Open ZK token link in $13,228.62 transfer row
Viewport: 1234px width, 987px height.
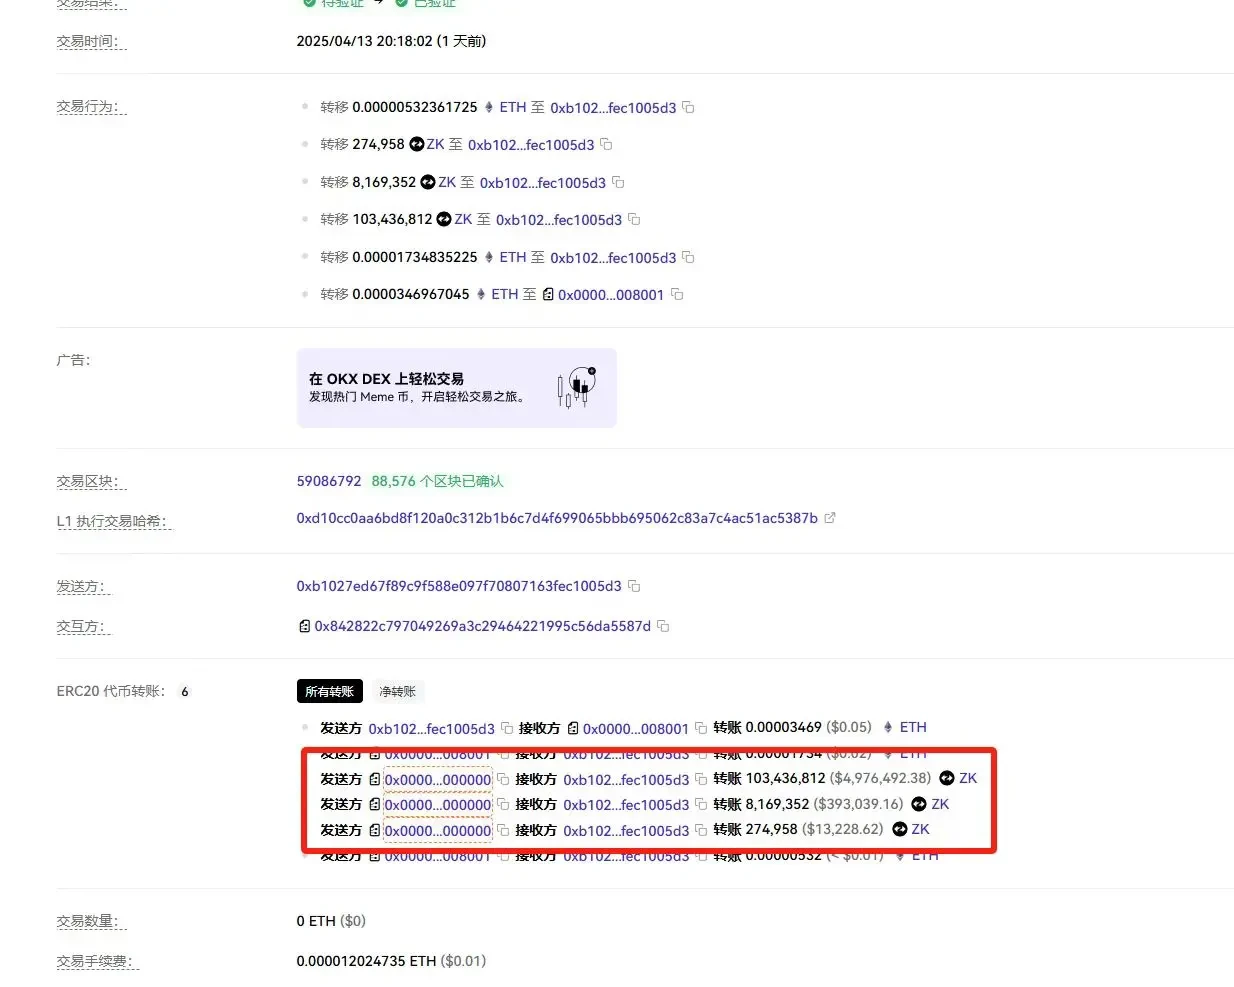click(920, 829)
